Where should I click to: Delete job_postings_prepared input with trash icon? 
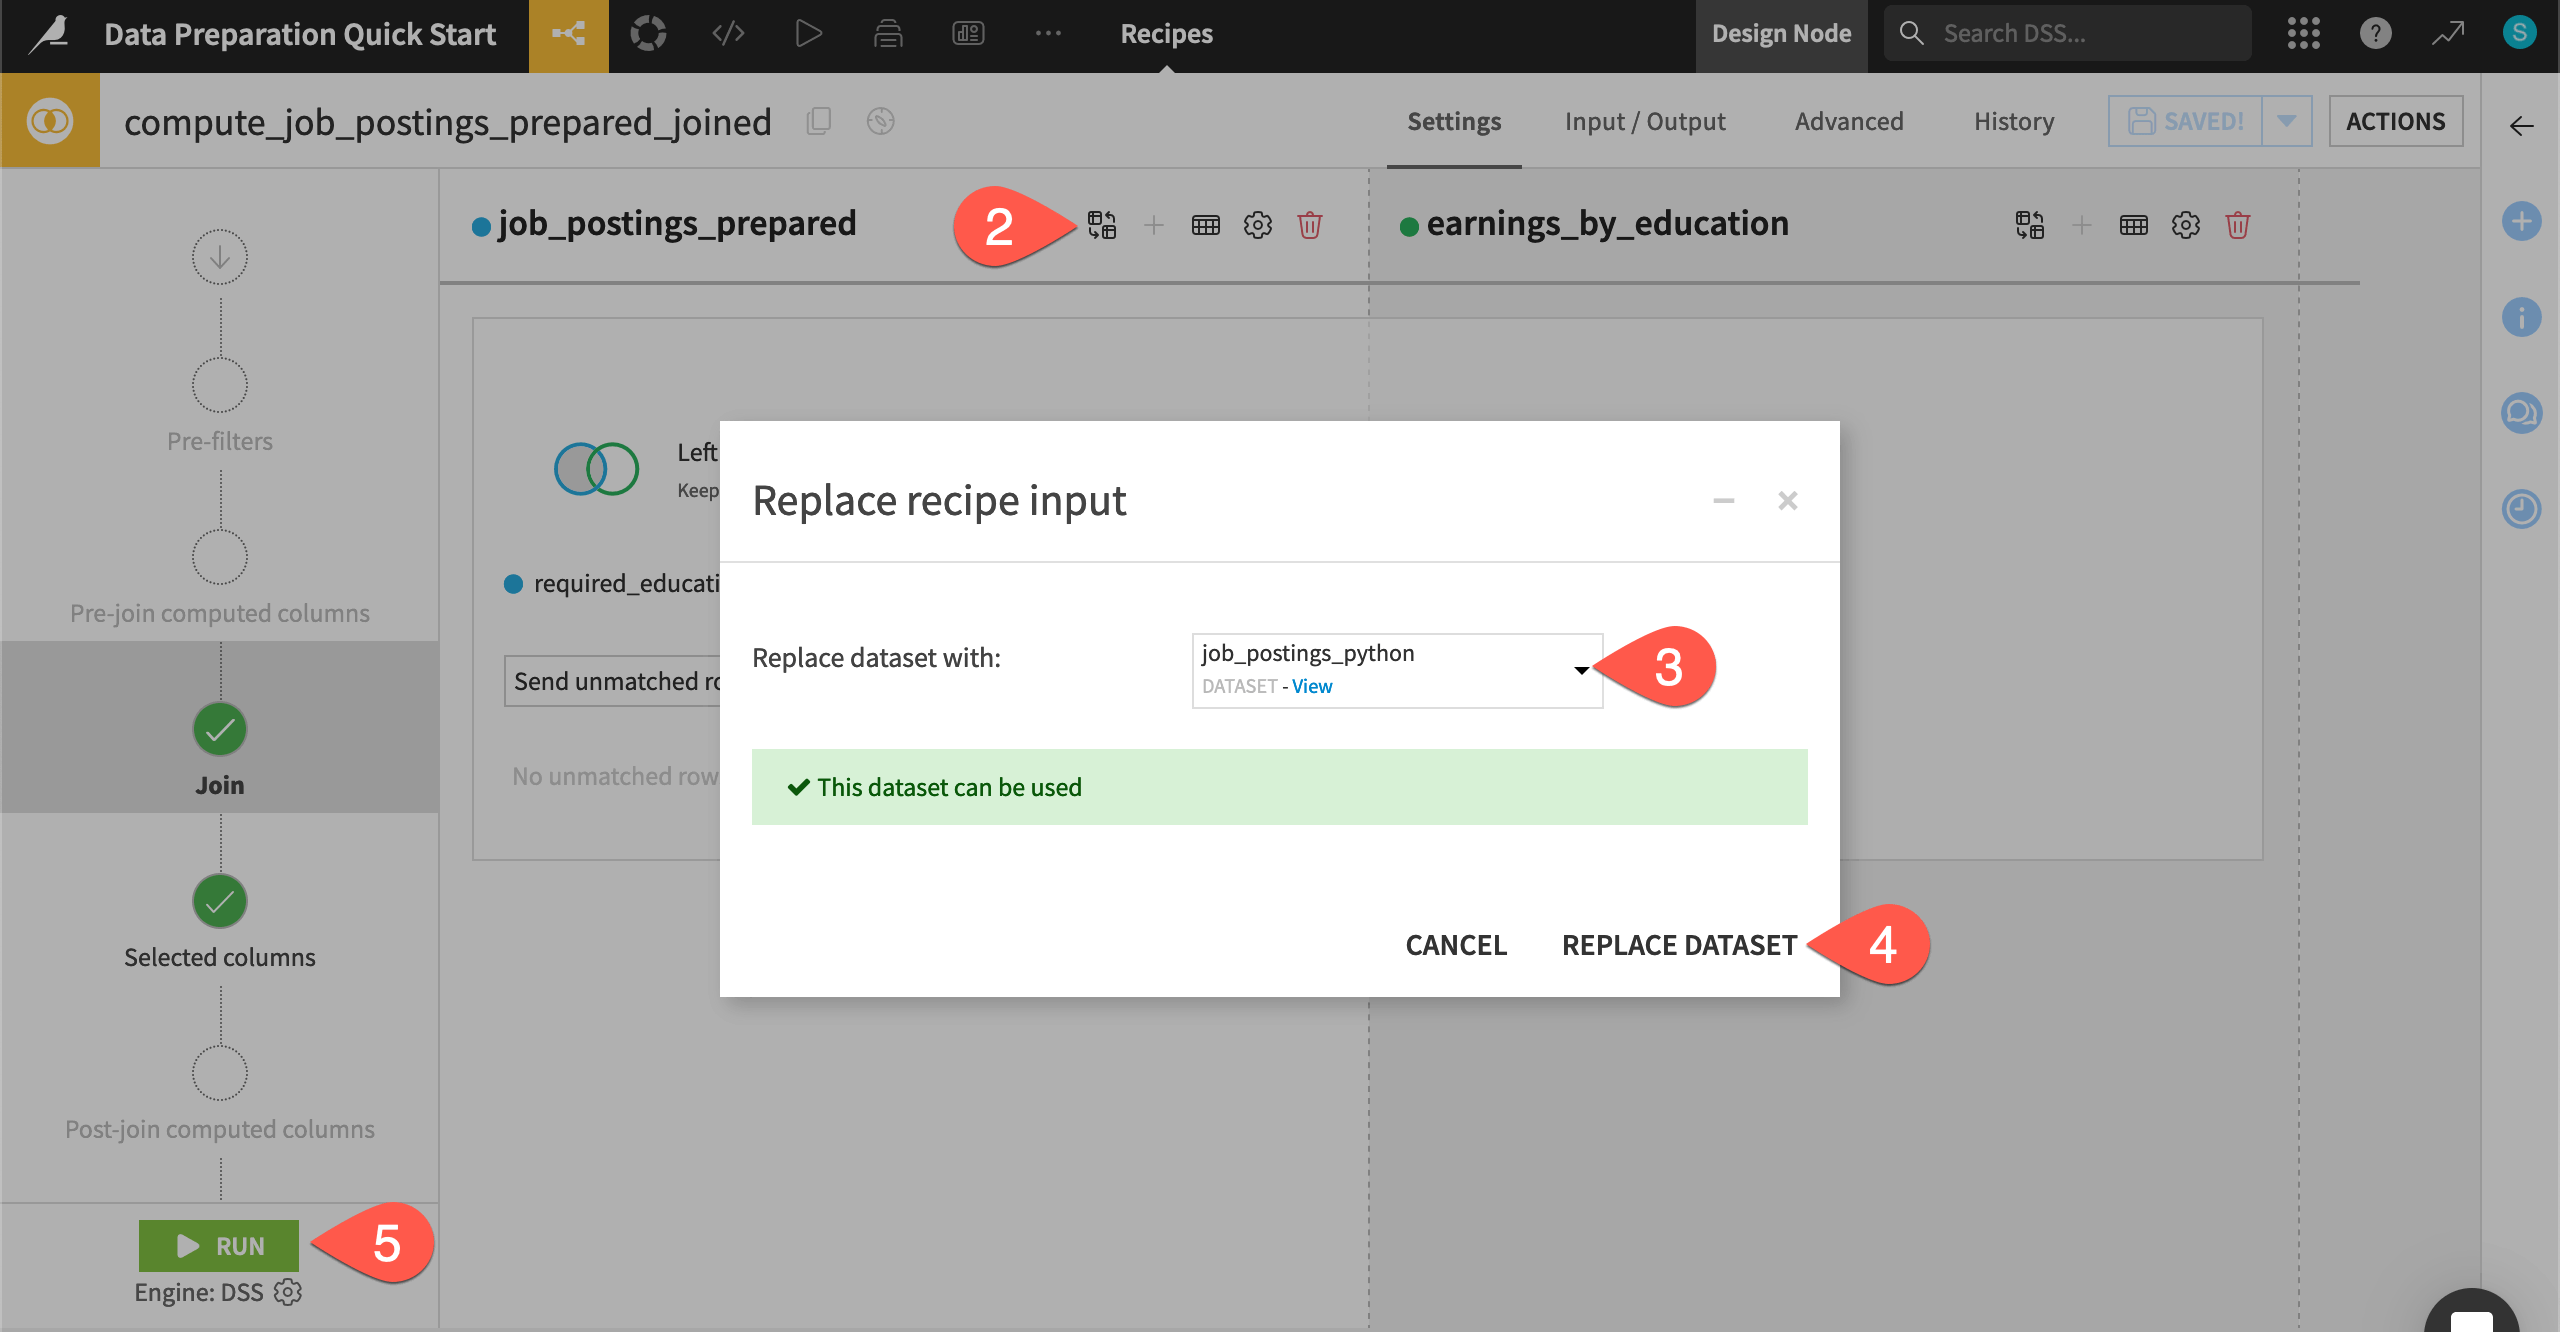pyautogui.click(x=1309, y=225)
